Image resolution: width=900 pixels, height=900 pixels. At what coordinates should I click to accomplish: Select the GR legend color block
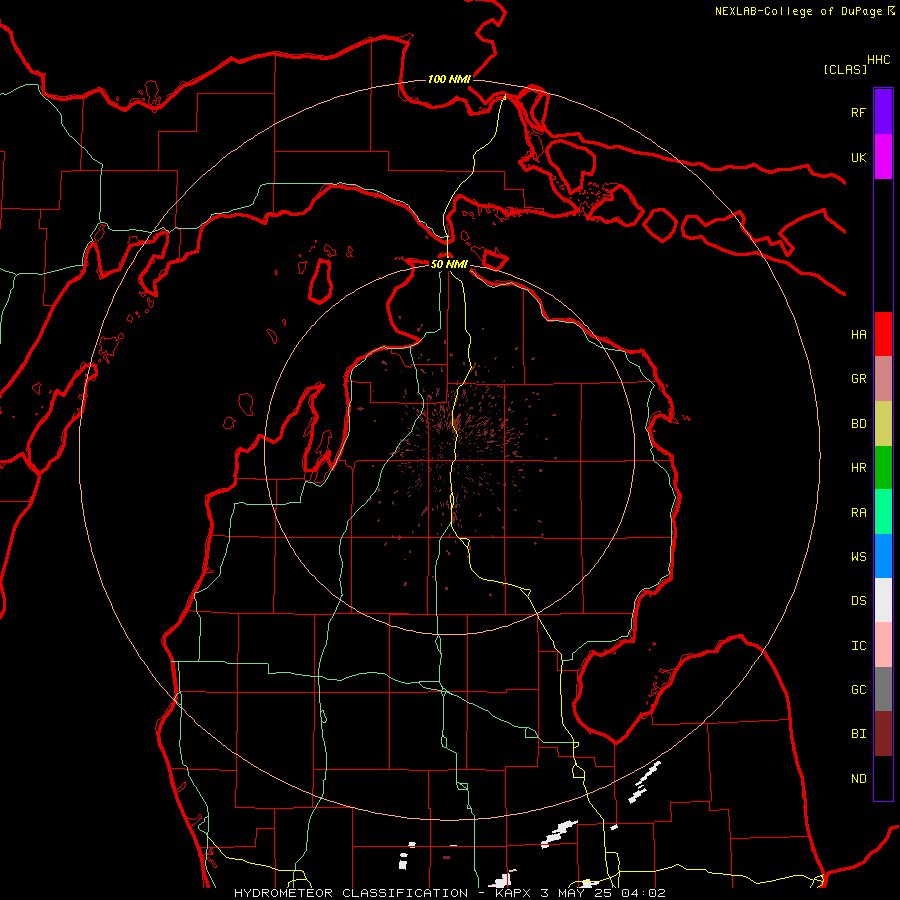click(x=883, y=378)
